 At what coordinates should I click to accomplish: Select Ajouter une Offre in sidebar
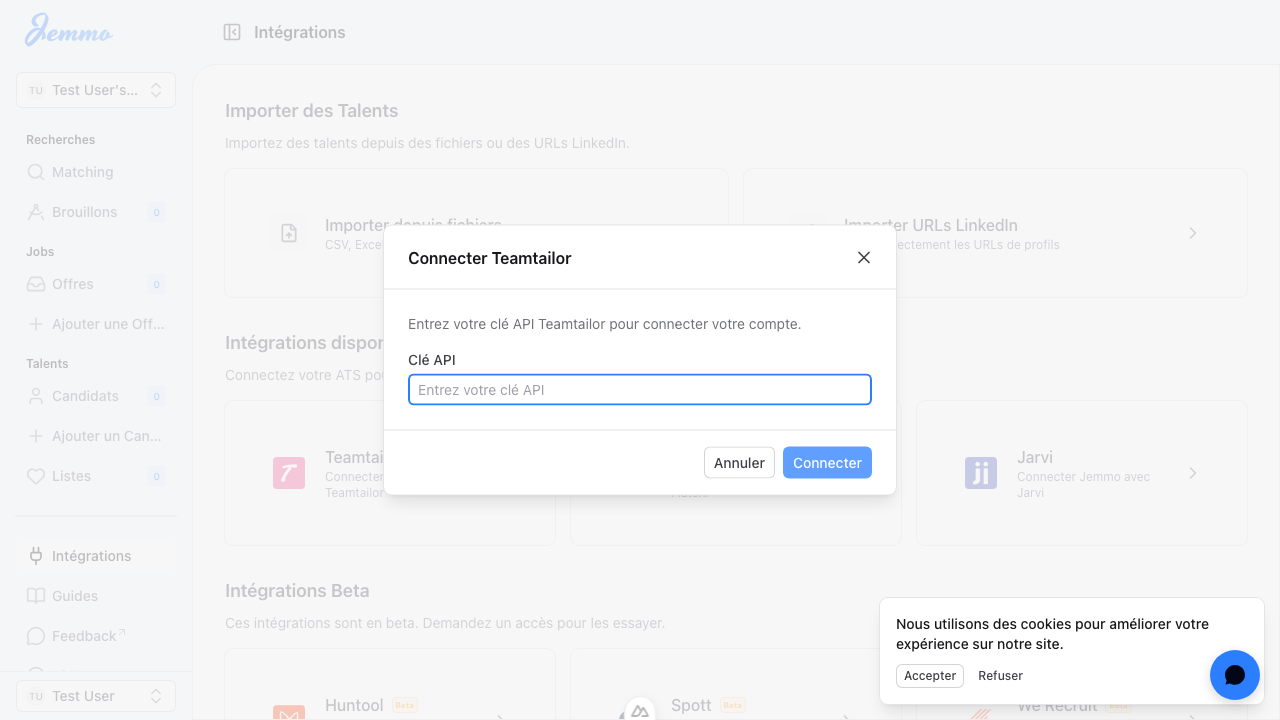(34, 324)
